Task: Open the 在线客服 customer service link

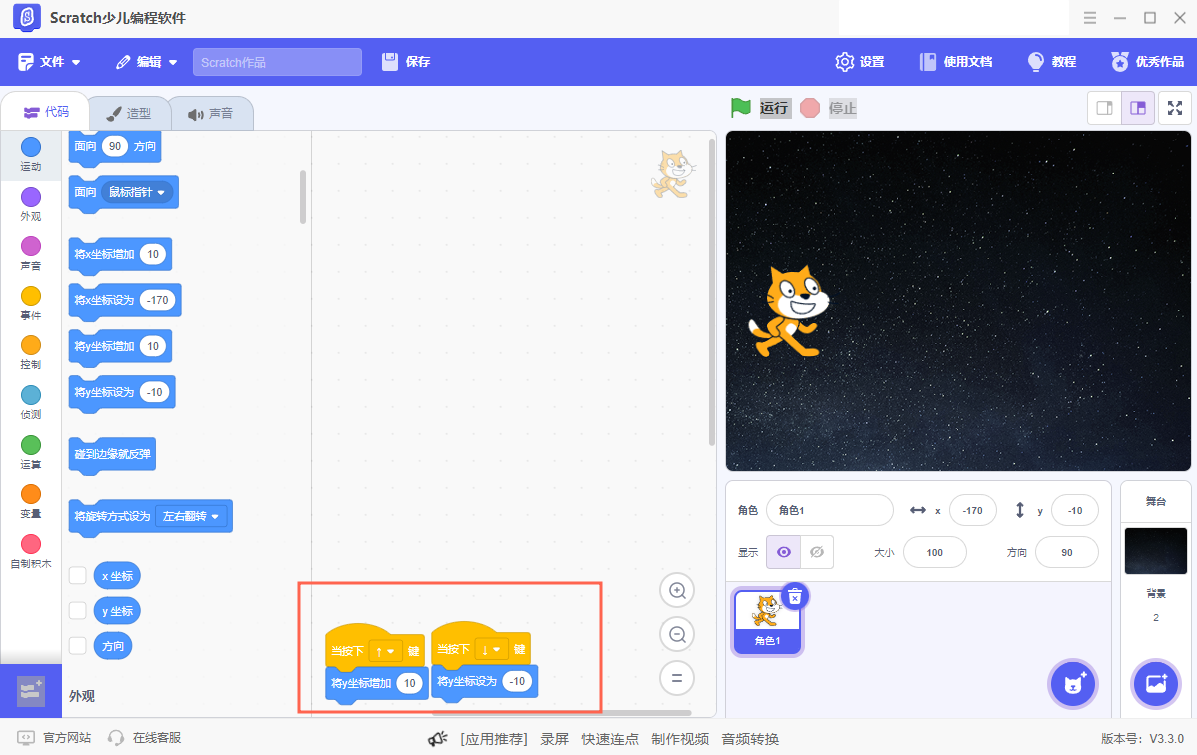Action: point(155,737)
